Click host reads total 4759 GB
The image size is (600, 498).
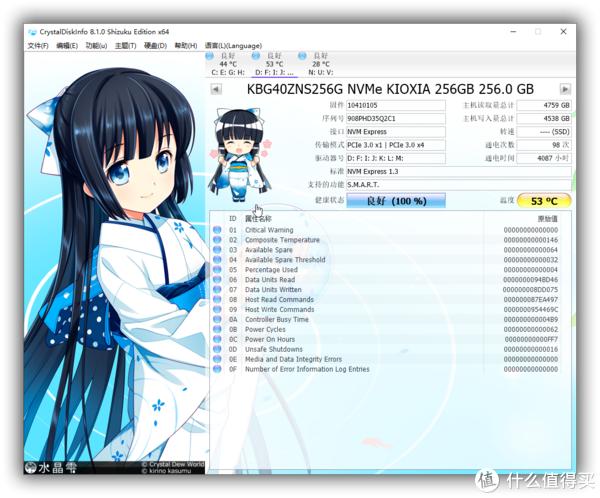[544, 105]
